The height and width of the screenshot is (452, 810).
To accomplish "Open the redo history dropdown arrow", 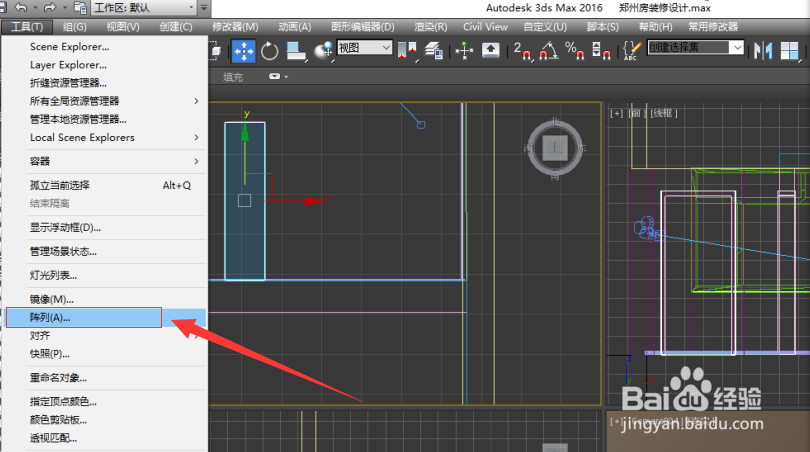I will (65, 8).
